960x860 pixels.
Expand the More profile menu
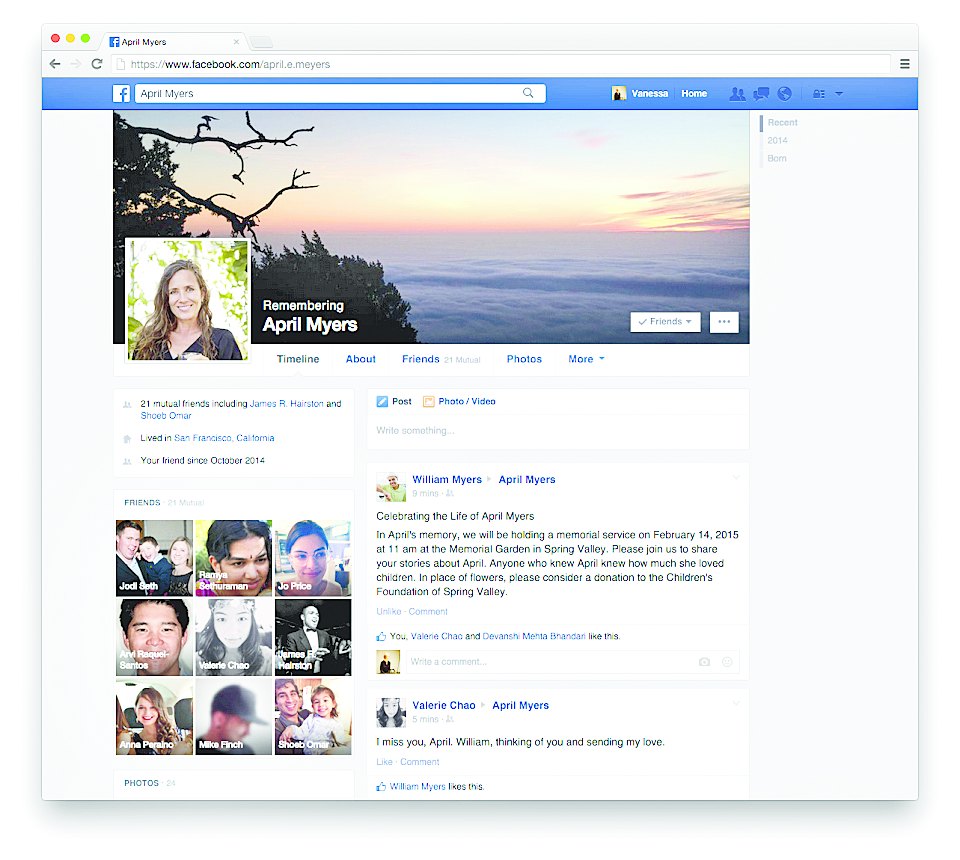point(586,359)
